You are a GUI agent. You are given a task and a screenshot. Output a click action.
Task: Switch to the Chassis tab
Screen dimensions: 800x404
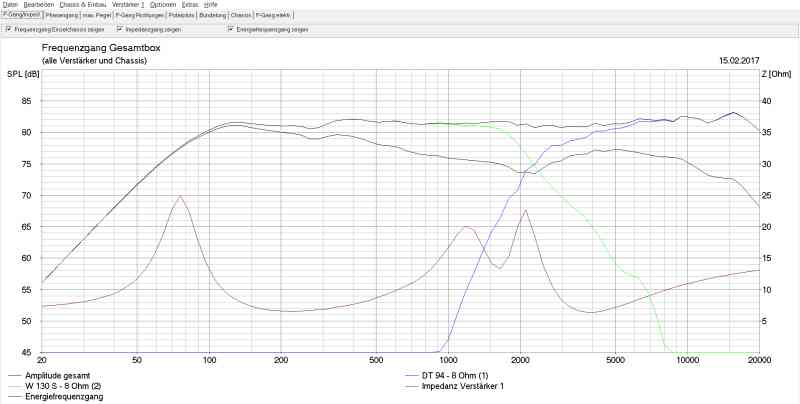click(x=241, y=15)
